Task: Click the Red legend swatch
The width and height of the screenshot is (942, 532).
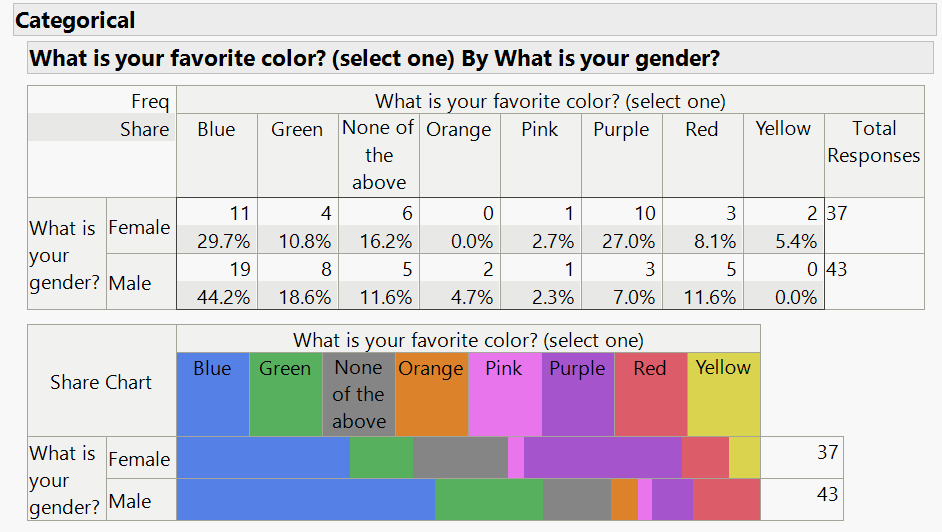Action: 650,394
